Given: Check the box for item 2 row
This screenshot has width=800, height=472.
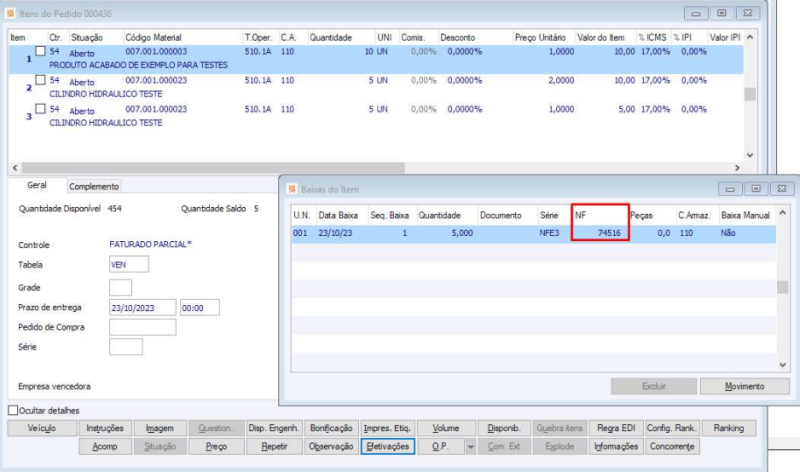Looking at the screenshot, I should [40, 80].
